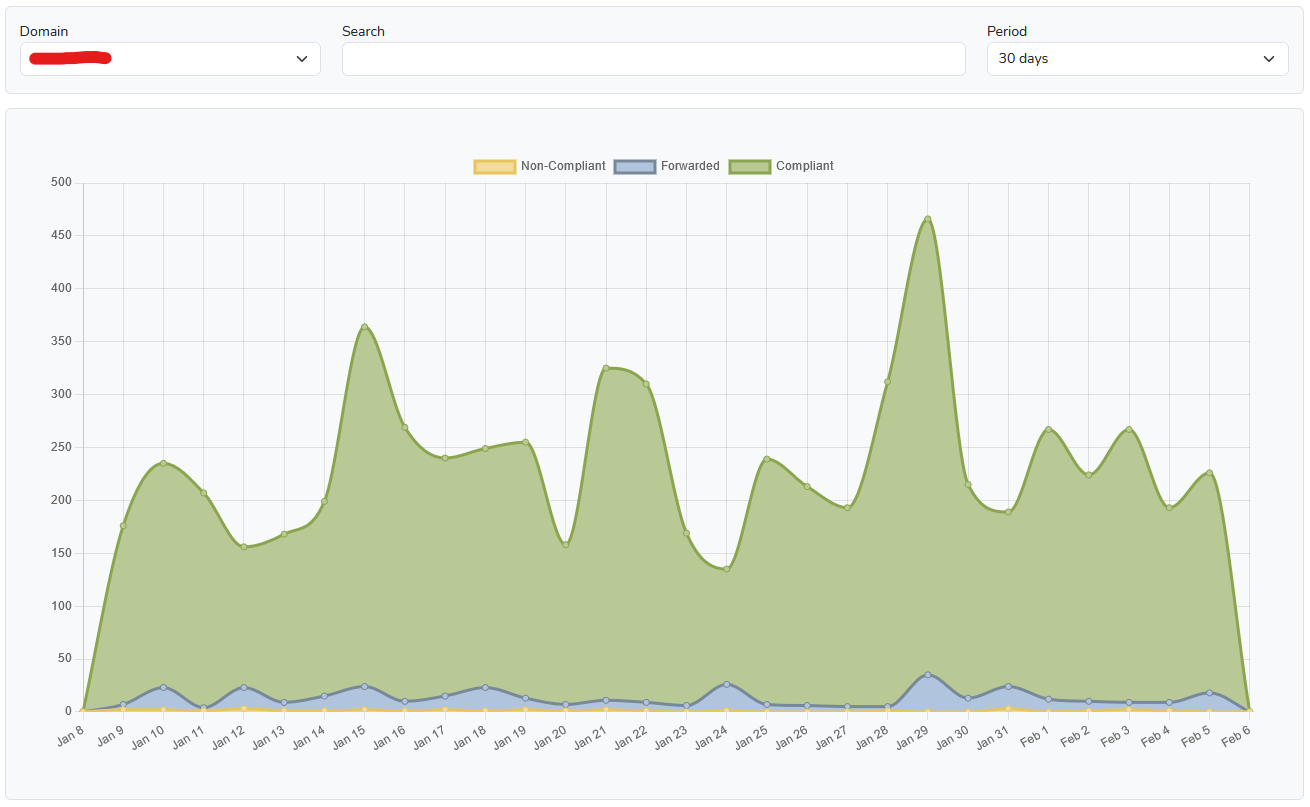Click the Search input field
The image size is (1310, 807).
pos(653,59)
